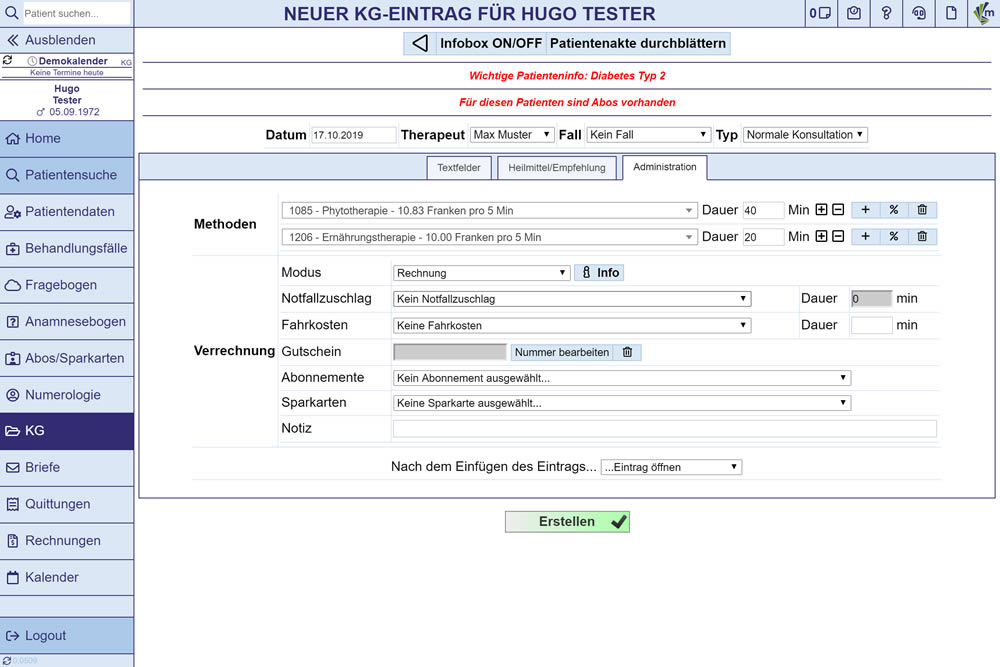Click Nummer bearbeiten button
This screenshot has width=1000, height=667.
[x=561, y=352]
